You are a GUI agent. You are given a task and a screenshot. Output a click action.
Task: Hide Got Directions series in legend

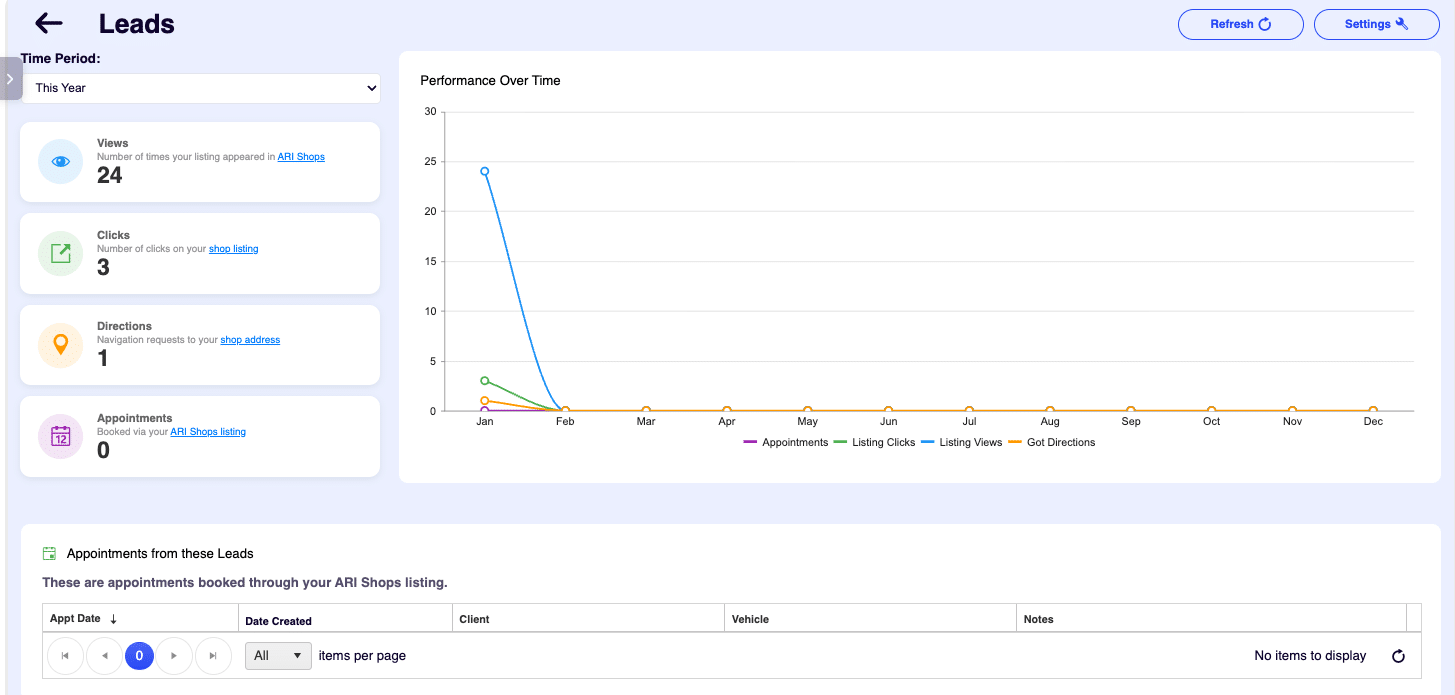[x=1060, y=442]
